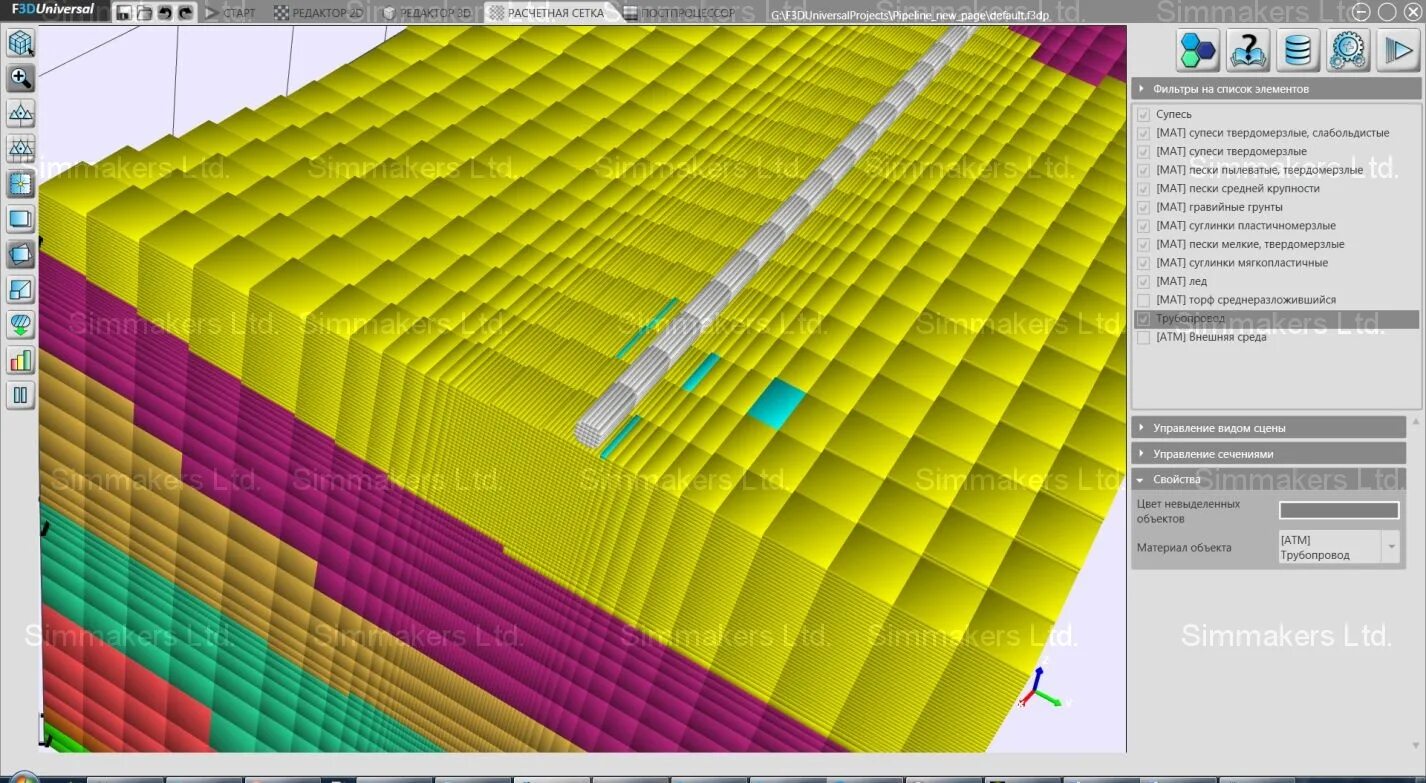The height and width of the screenshot is (783, 1426).
Task: Toggle суглинки мягкопластичные checkbox
Action: (1143, 263)
